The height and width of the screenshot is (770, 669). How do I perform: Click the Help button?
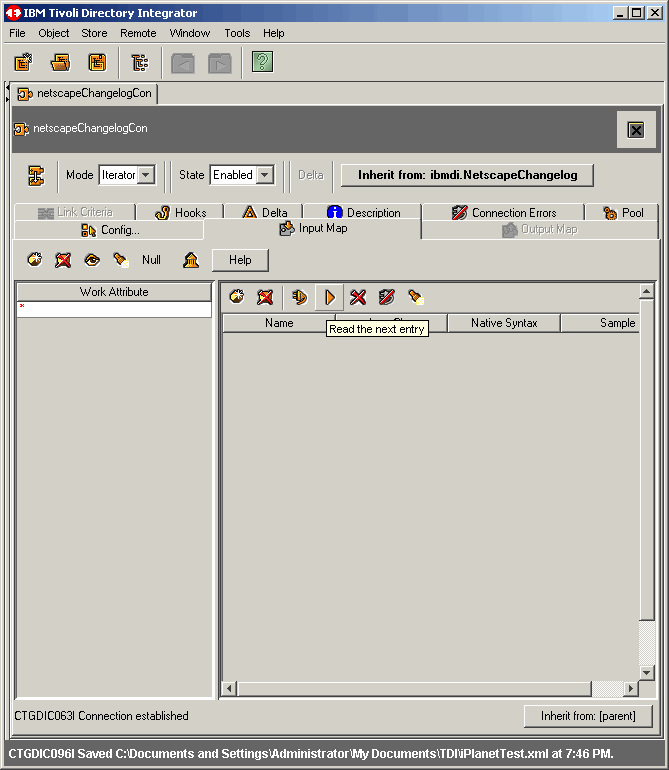point(240,260)
